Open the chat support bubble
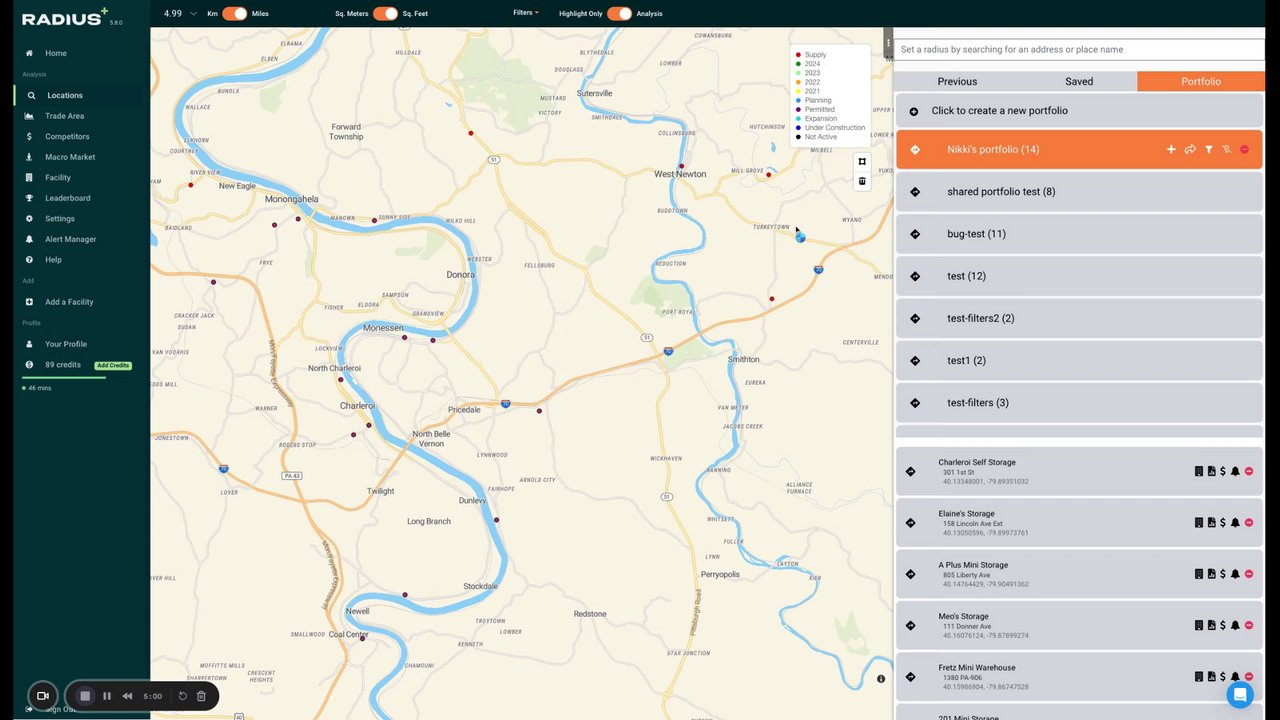1280x720 pixels. point(1240,695)
